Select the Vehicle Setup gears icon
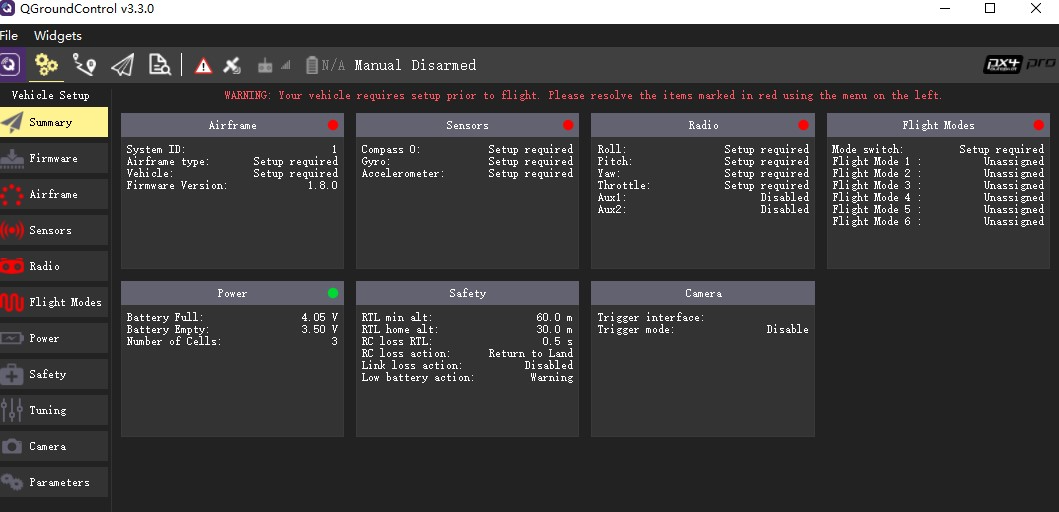Image resolution: width=1059 pixels, height=512 pixels. coord(47,65)
